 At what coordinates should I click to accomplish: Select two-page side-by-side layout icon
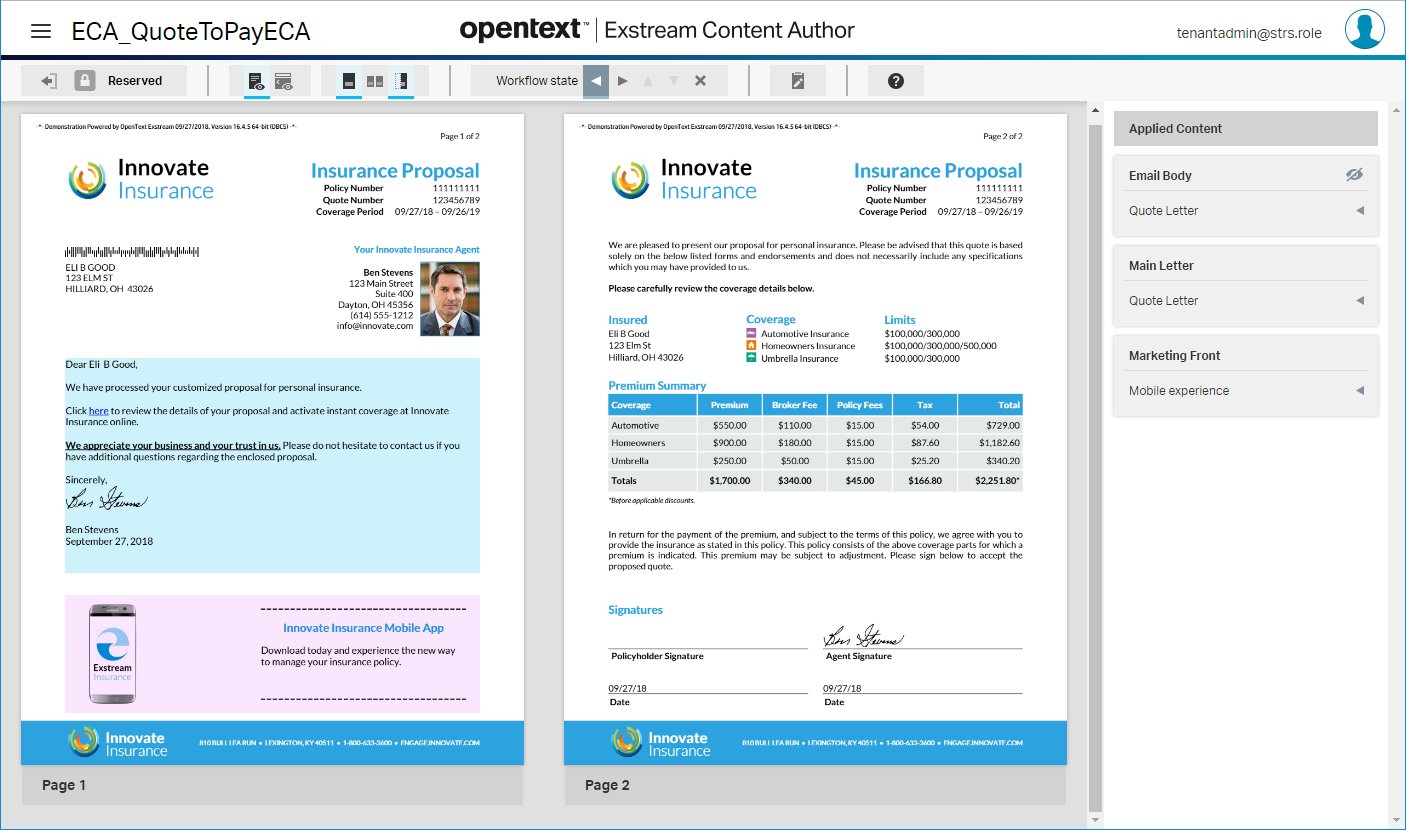[375, 81]
